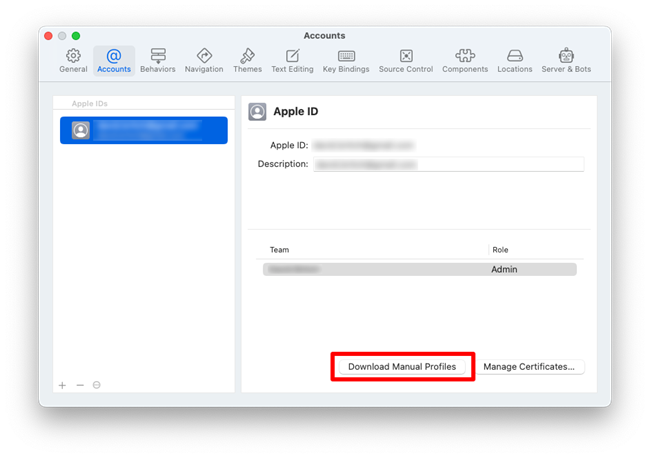Screen dimensions: 650x458
Task: Add a new account with plus button
Action: tap(62, 385)
